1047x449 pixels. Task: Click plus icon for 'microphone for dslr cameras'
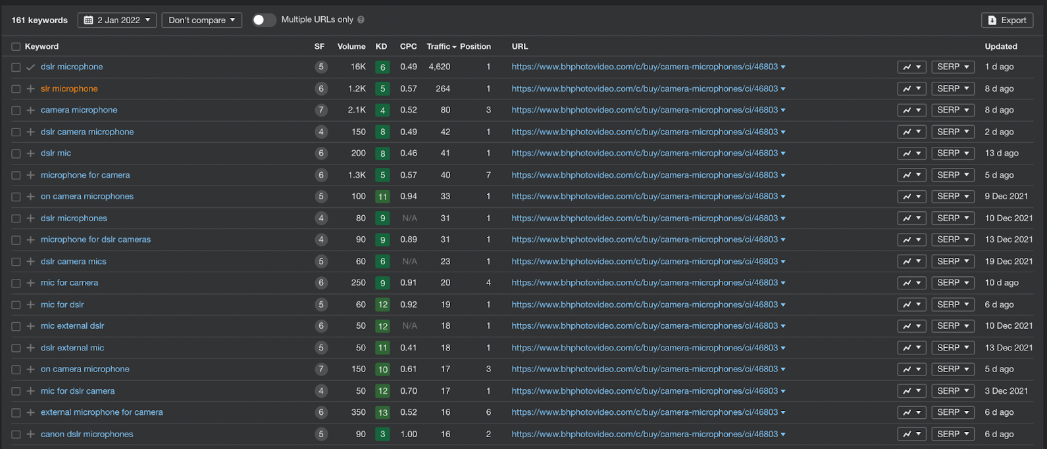(30, 240)
